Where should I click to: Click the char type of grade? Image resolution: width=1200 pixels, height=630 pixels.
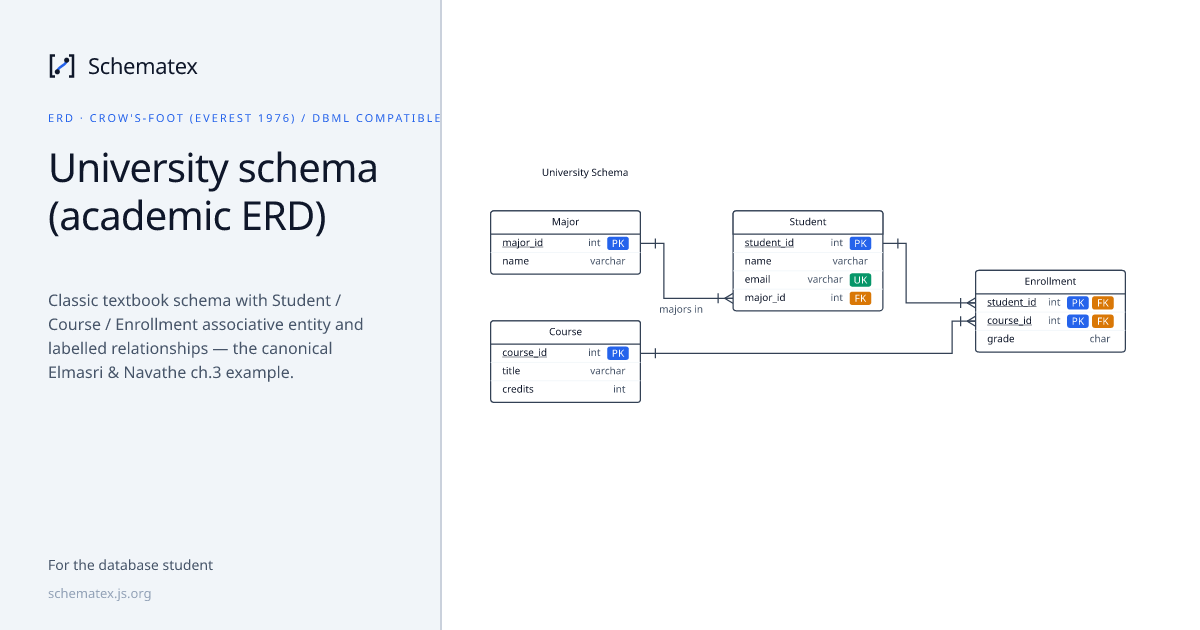click(x=1100, y=339)
